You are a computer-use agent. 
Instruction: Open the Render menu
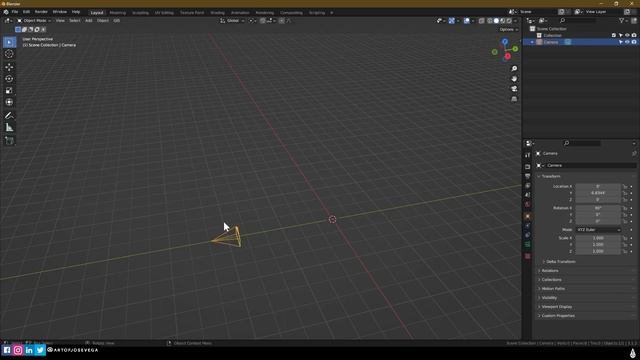point(41,12)
